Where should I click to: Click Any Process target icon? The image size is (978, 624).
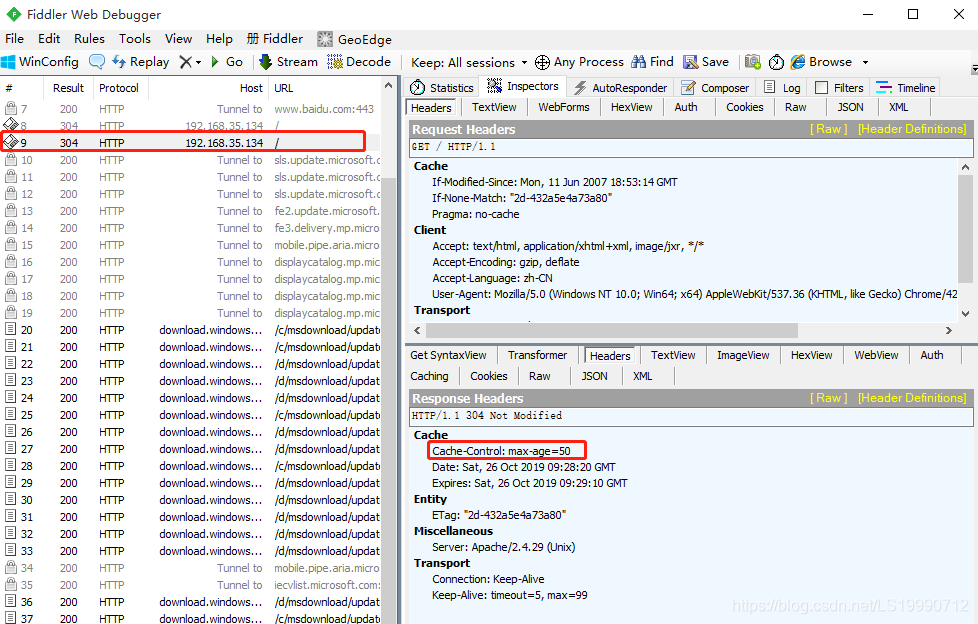[x=543, y=62]
